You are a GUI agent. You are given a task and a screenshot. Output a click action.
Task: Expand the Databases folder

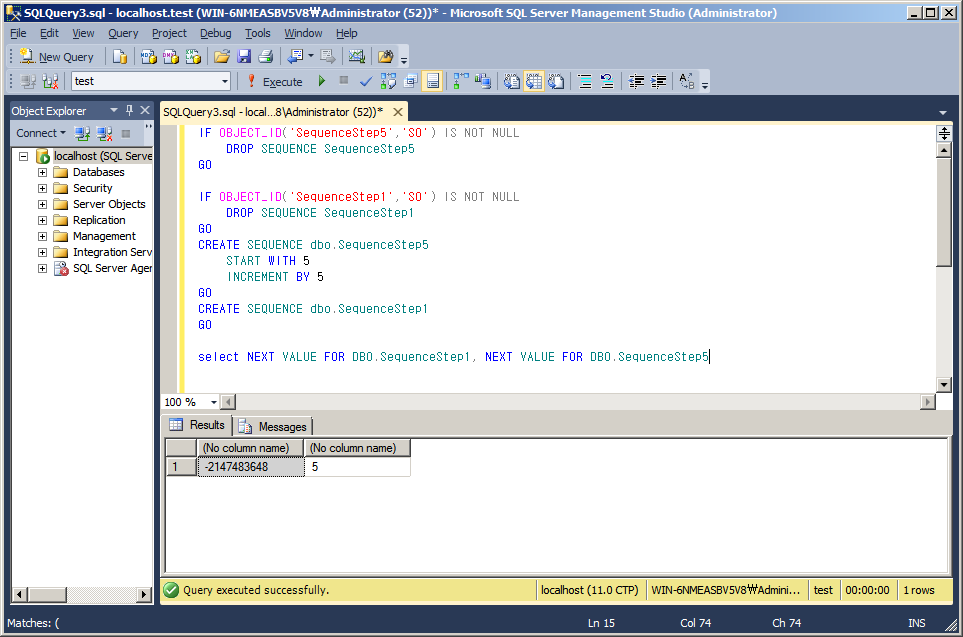pyautogui.click(x=42, y=172)
